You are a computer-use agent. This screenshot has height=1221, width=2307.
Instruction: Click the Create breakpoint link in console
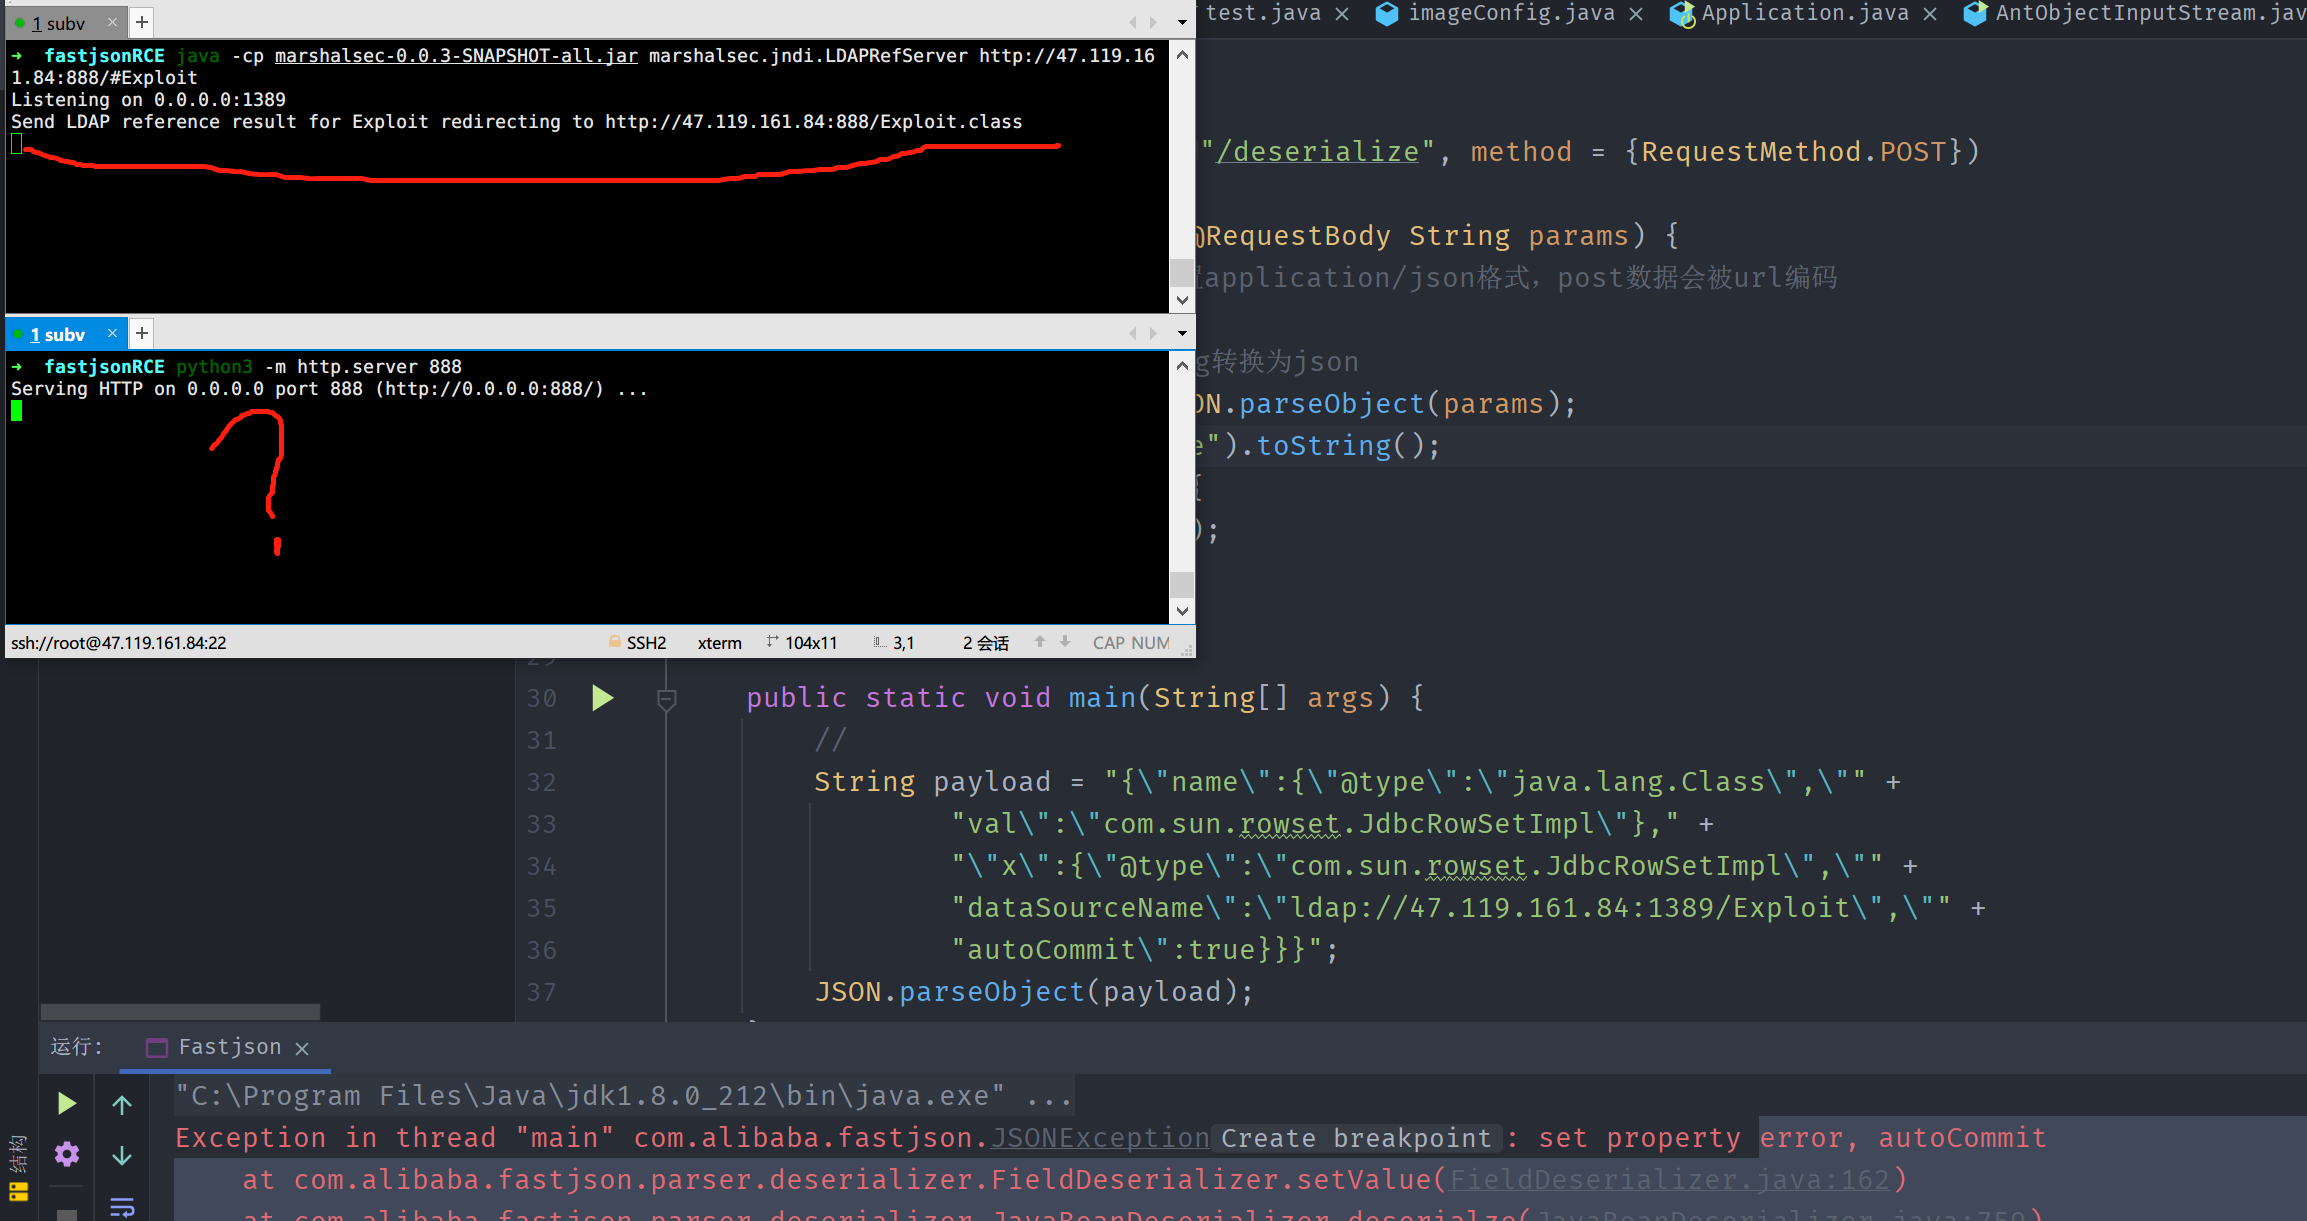[x=1356, y=1138]
